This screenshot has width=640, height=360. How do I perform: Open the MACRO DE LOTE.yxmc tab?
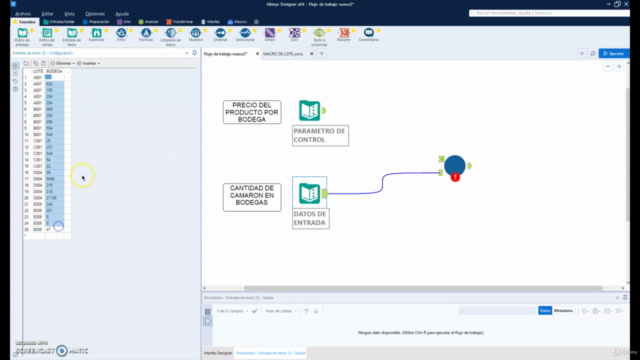point(283,54)
